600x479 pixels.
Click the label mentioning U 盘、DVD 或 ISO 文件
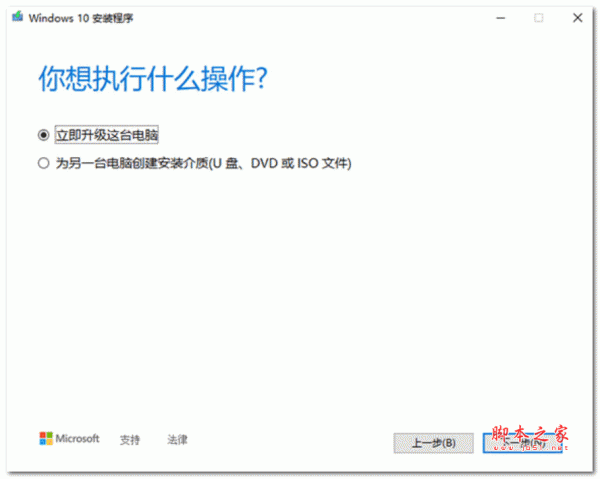tap(204, 163)
